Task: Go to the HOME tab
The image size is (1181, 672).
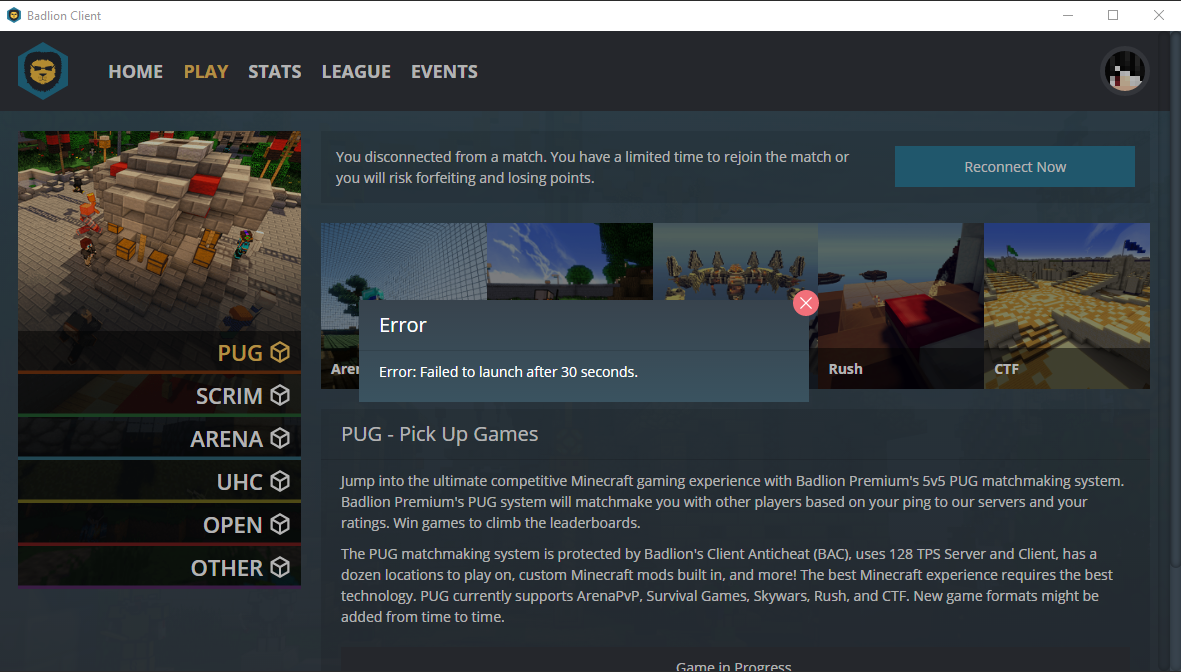Action: tap(136, 72)
